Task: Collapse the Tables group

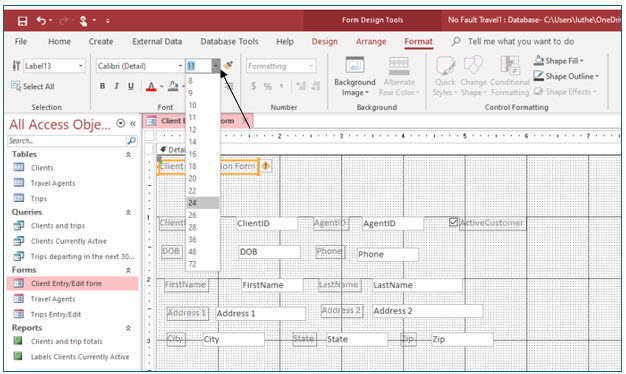Action: click(128, 154)
